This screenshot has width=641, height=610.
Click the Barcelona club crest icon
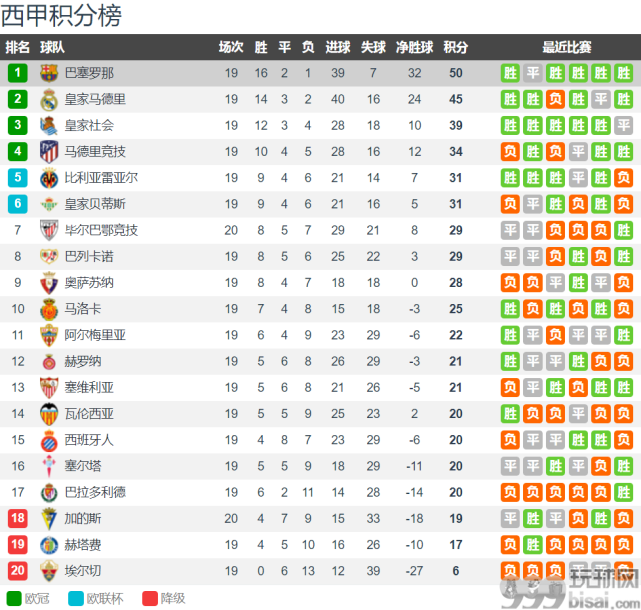tap(49, 73)
